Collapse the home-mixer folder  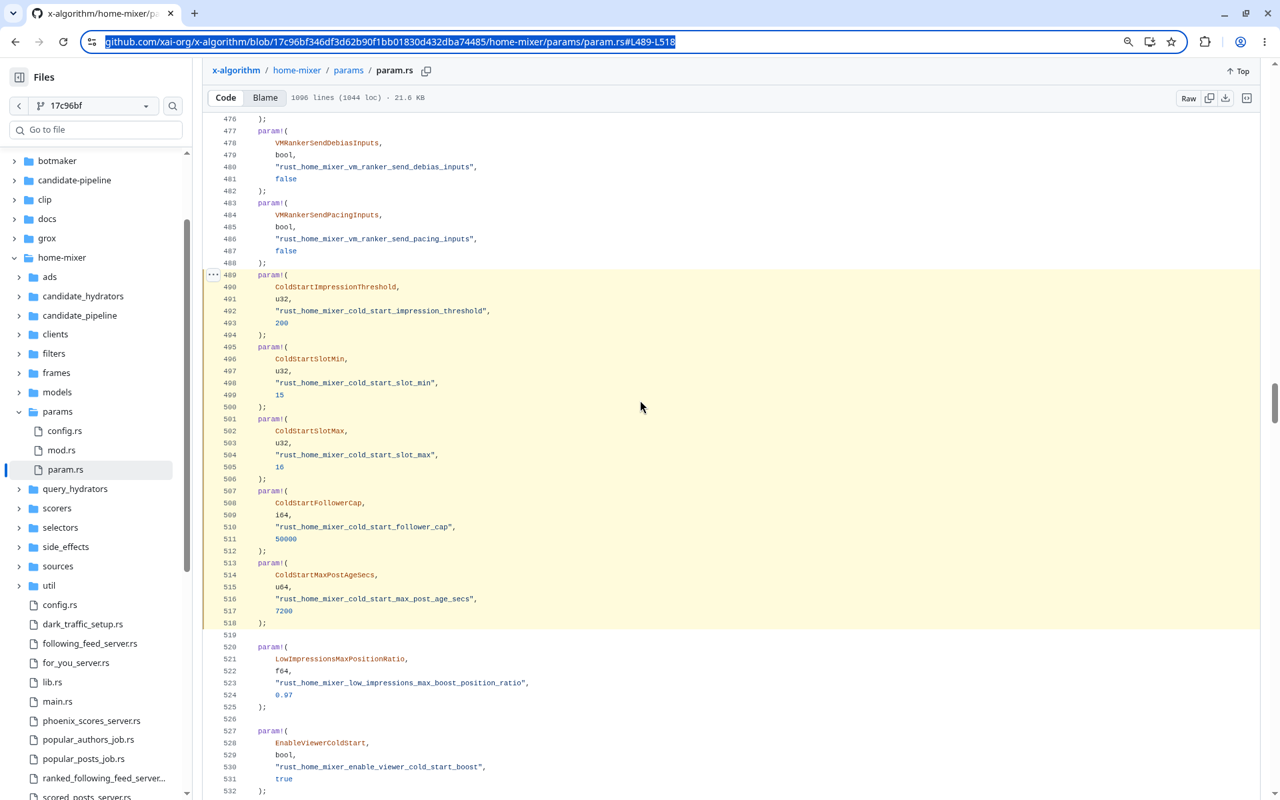click(14, 258)
